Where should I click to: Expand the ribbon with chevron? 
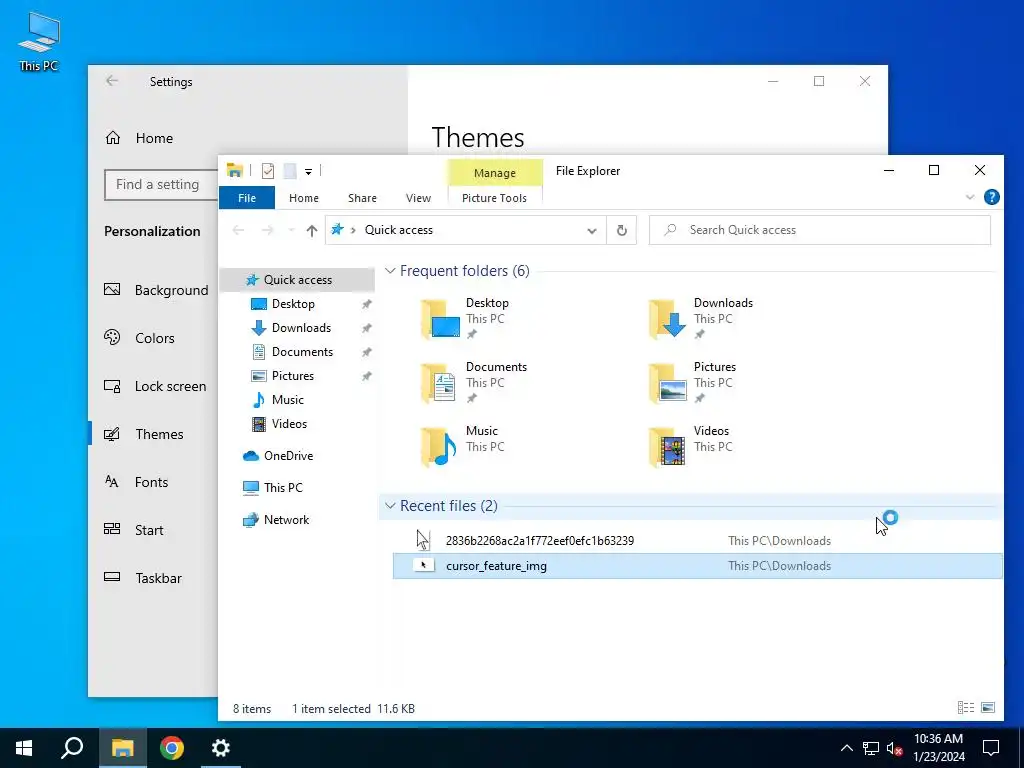coord(970,197)
